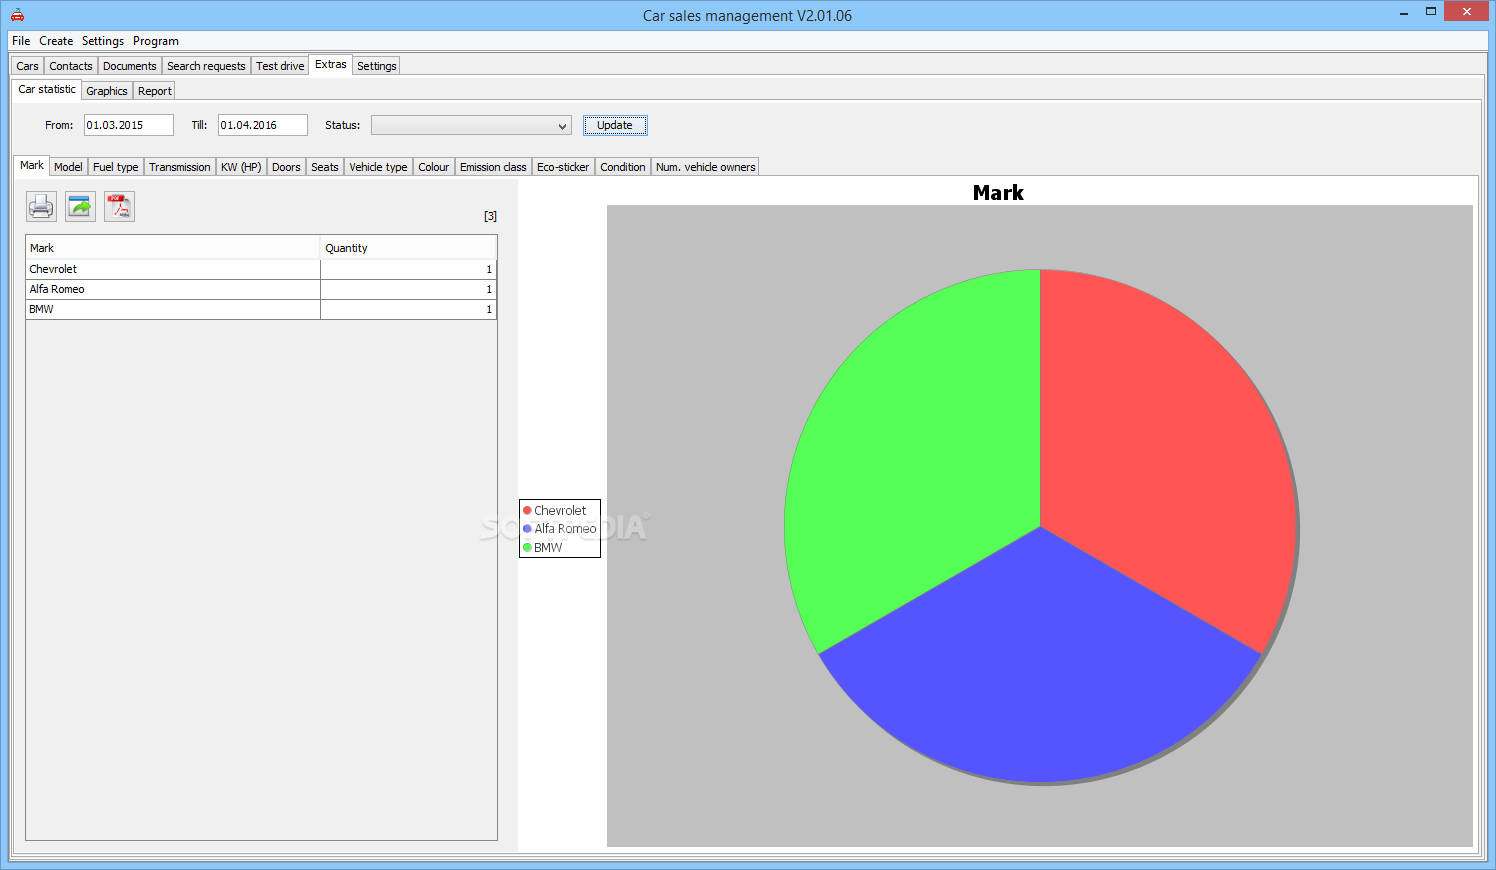
Task: Click the [3] record count label
Action: pyautogui.click(x=490, y=216)
